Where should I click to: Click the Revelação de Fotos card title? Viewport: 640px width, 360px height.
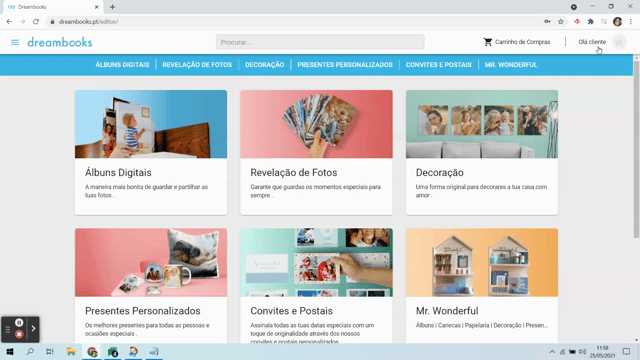click(x=294, y=173)
